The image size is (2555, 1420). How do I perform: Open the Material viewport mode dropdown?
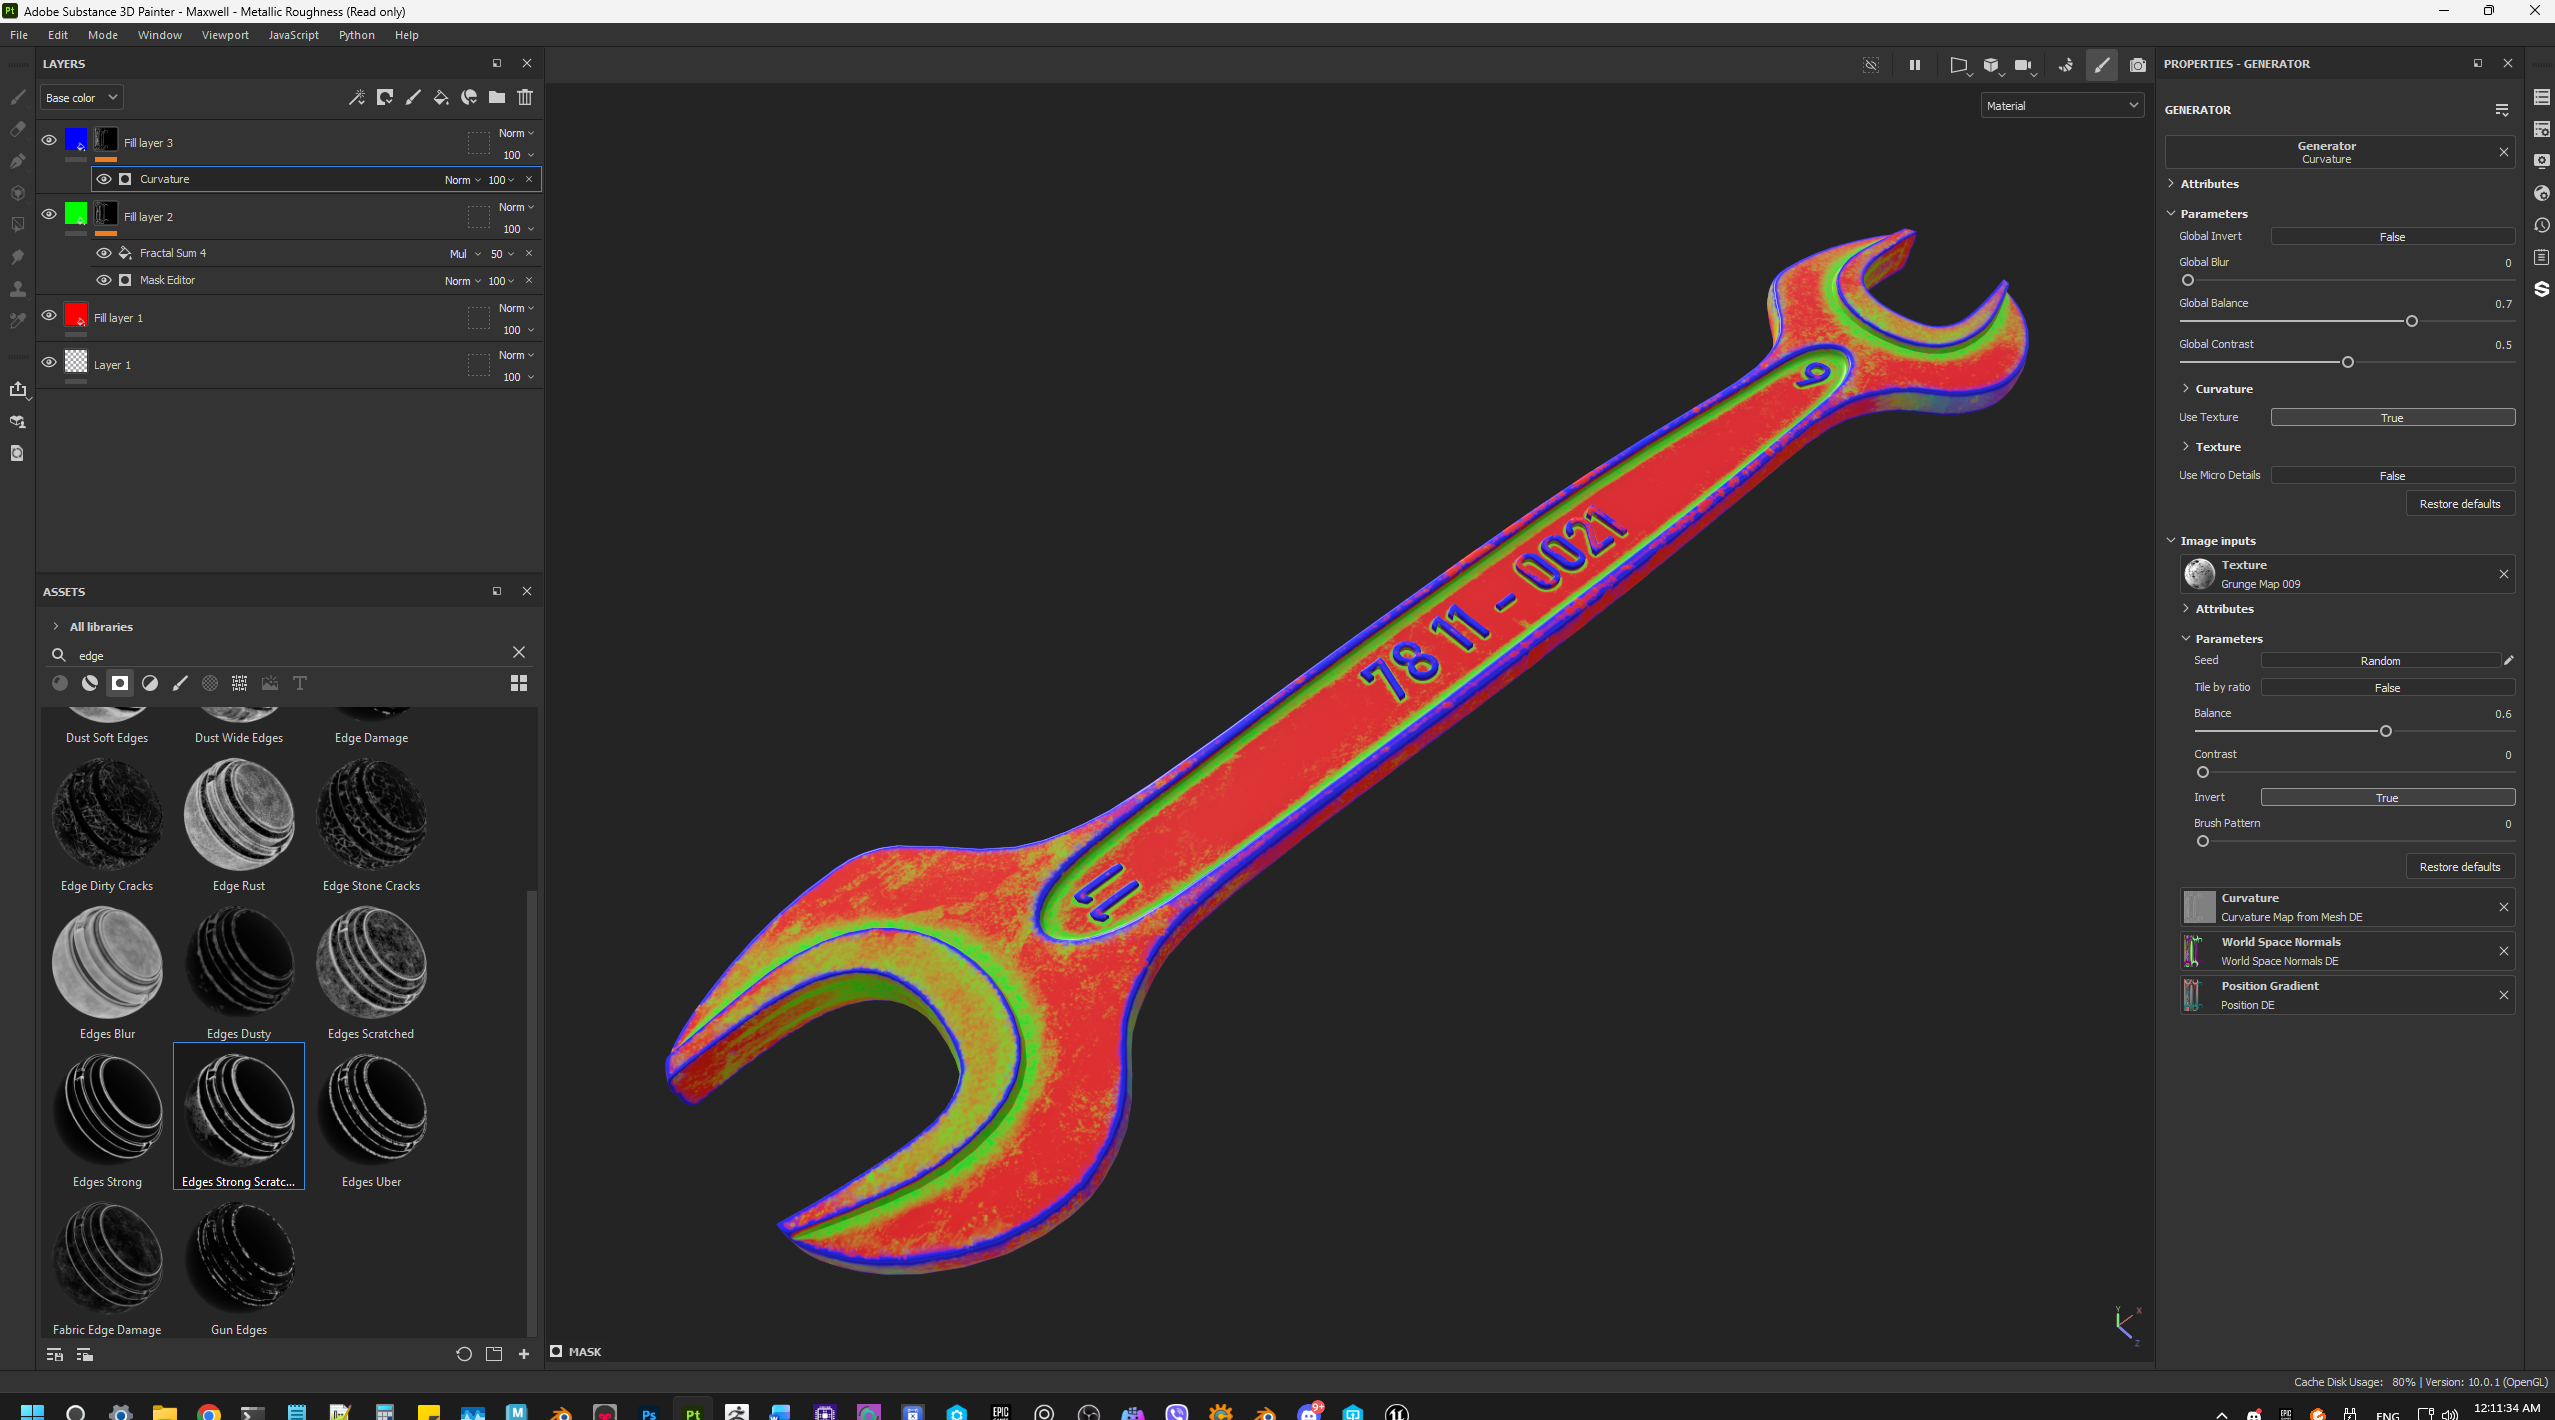tap(2061, 105)
